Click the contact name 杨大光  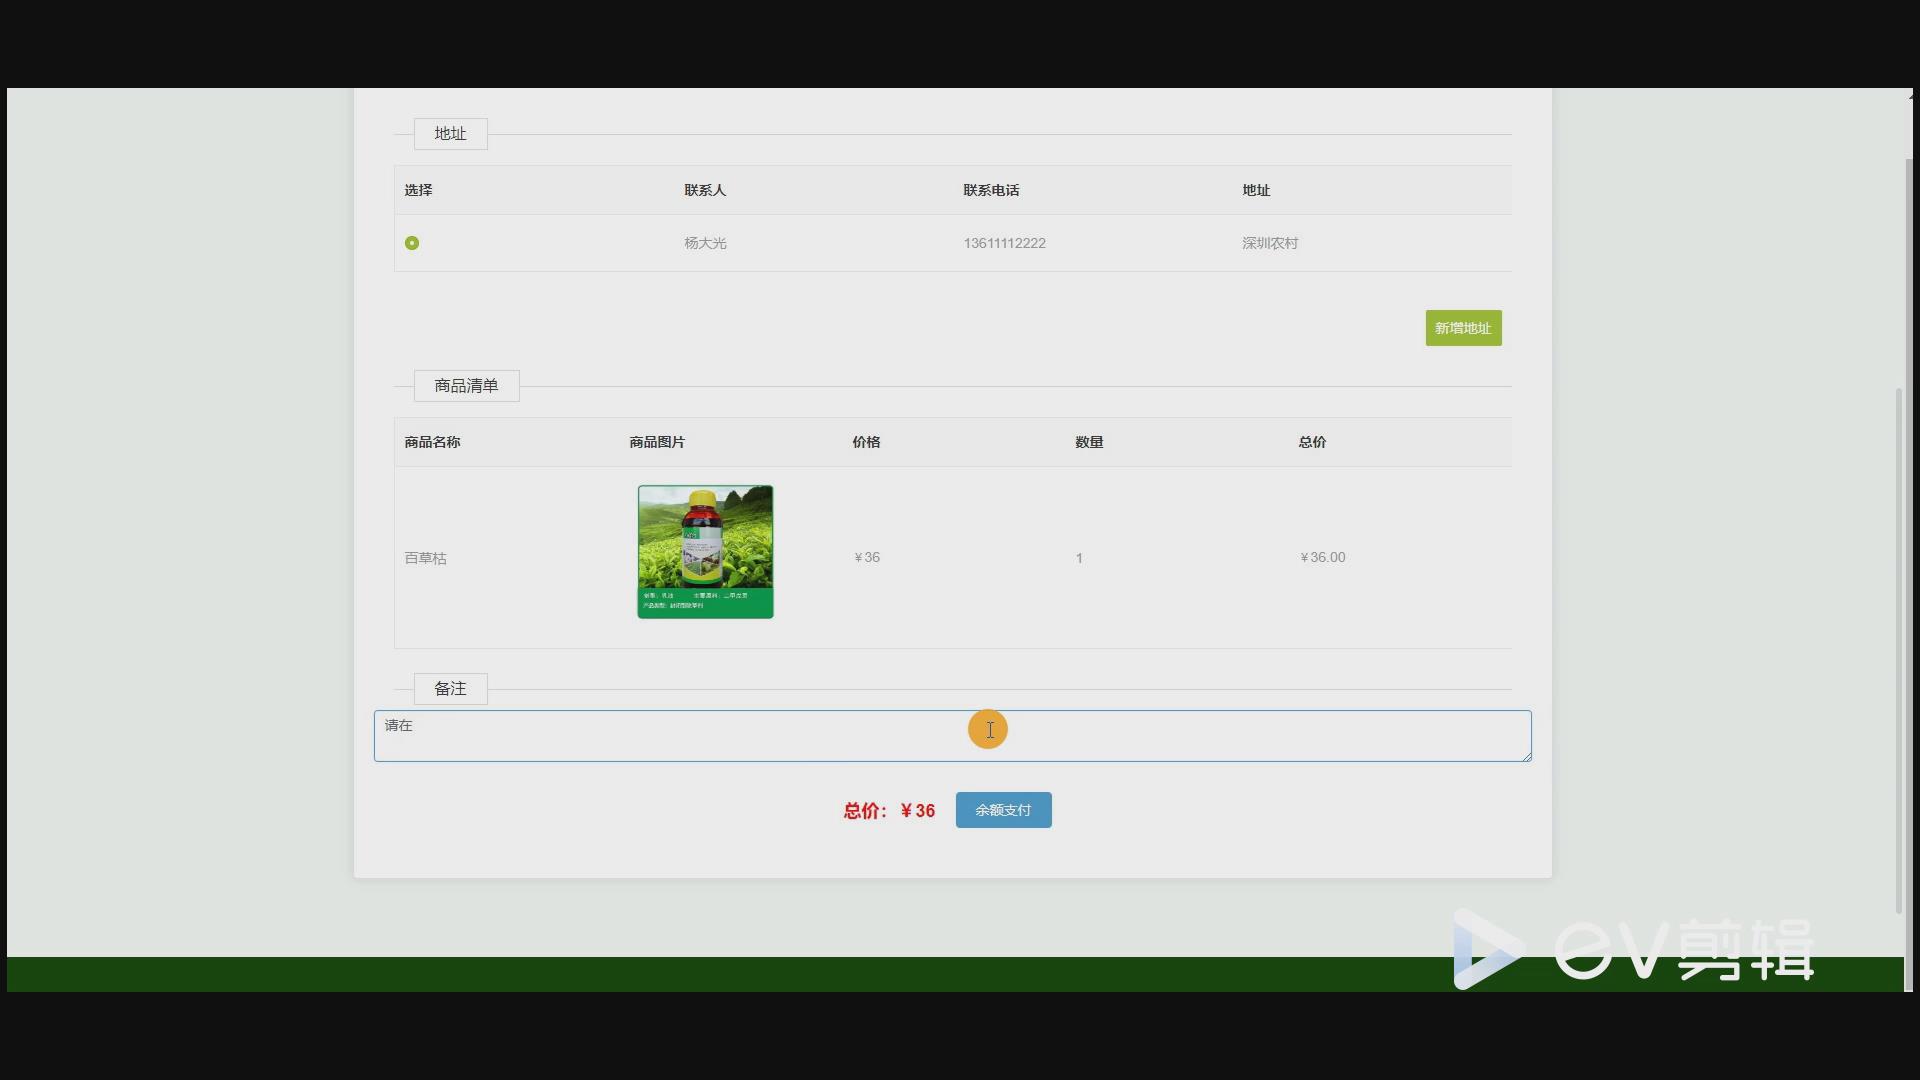(x=705, y=243)
